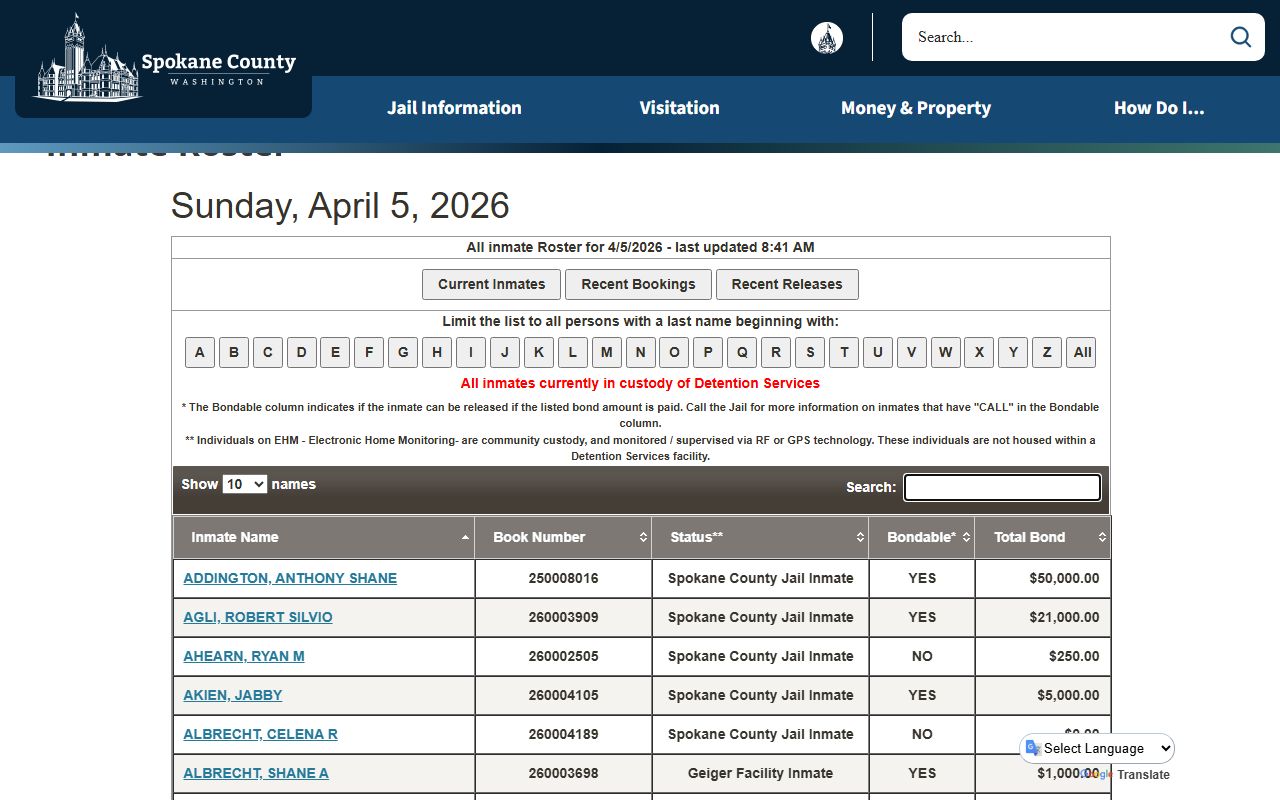Open the Jail Information menu

[x=454, y=108]
